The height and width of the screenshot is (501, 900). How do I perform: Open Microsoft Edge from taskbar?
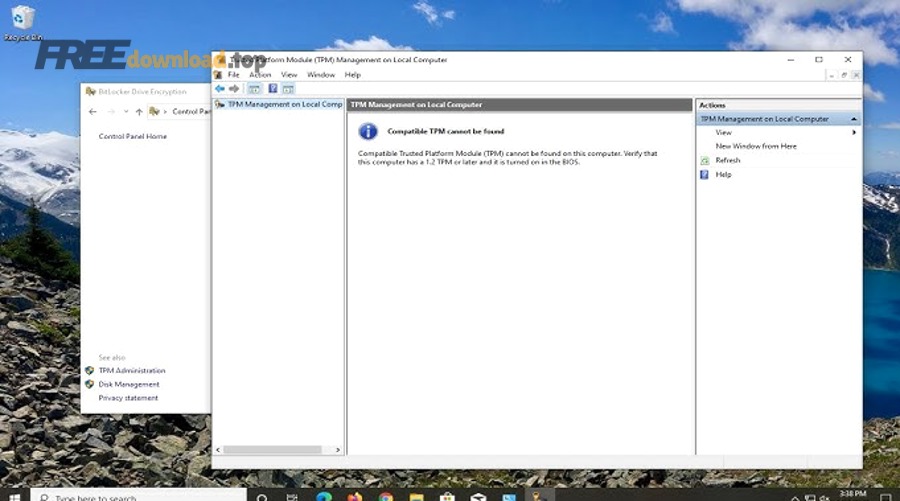point(324,496)
